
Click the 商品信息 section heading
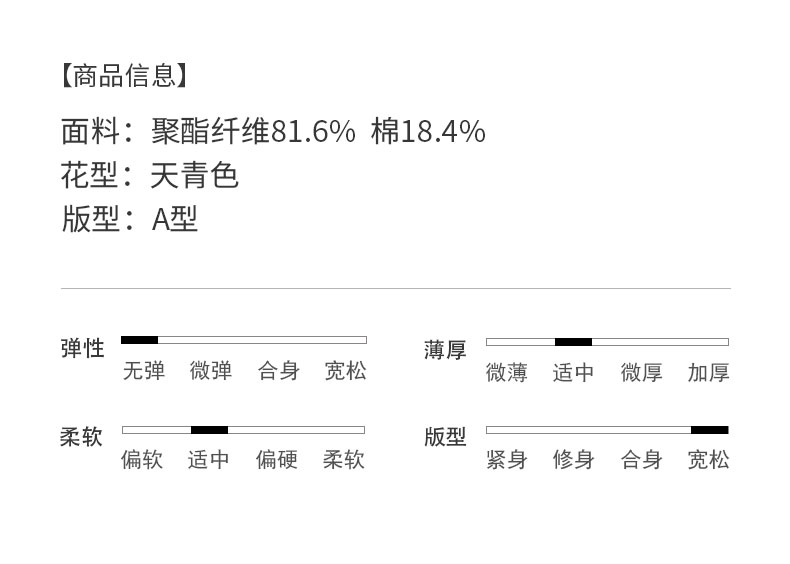124,75
